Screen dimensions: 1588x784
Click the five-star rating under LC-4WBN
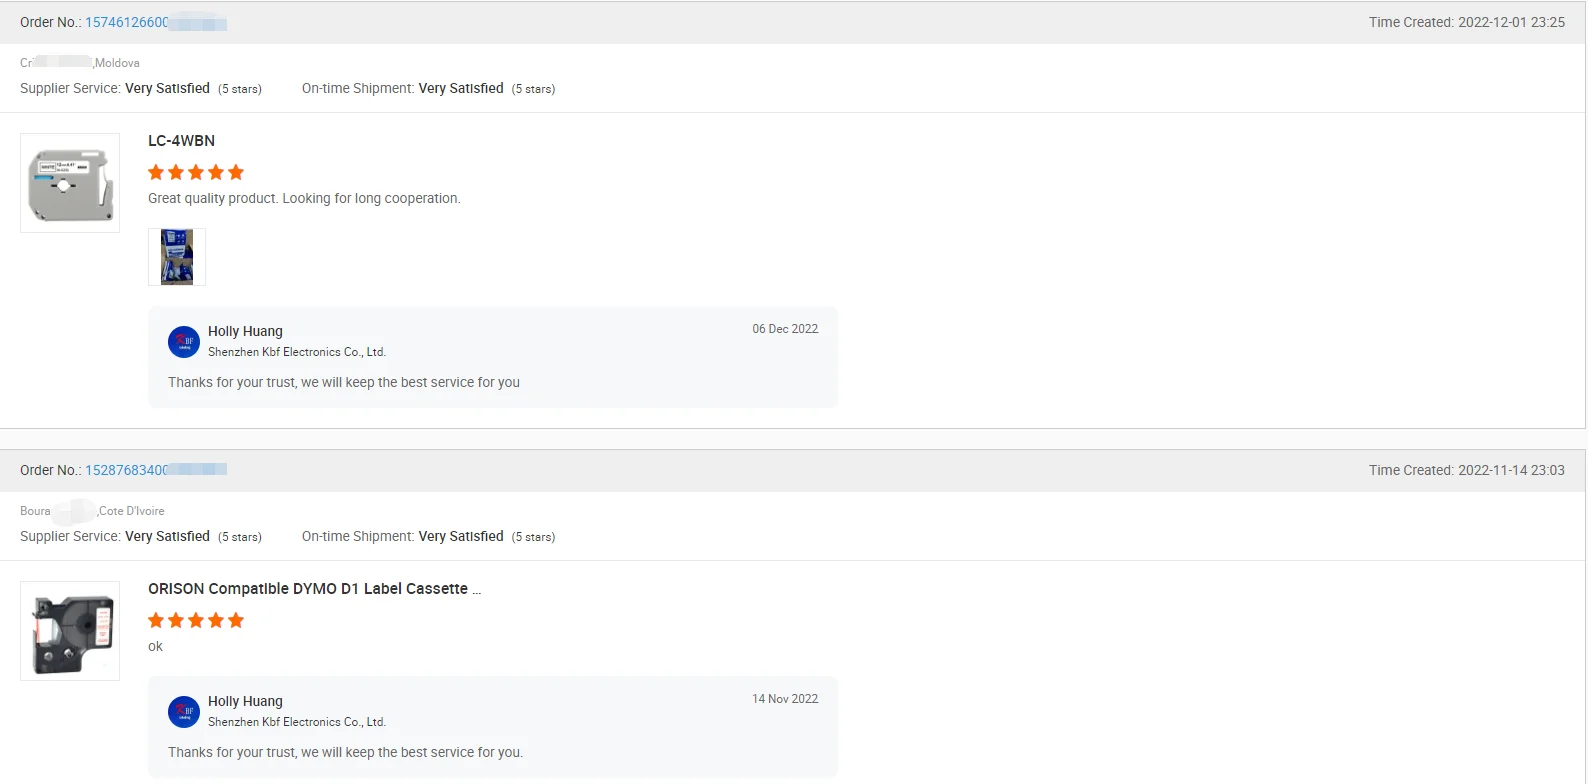pos(196,172)
